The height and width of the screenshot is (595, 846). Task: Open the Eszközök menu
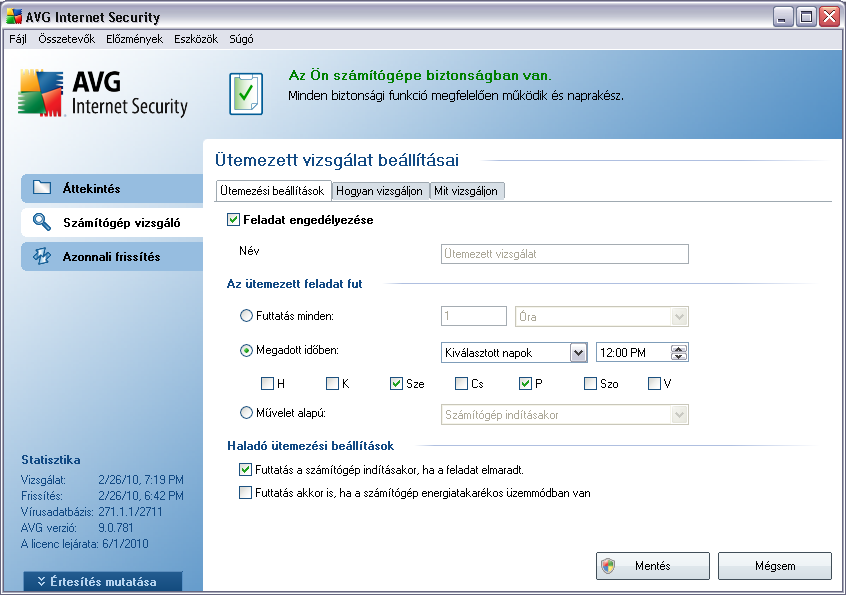coord(196,39)
